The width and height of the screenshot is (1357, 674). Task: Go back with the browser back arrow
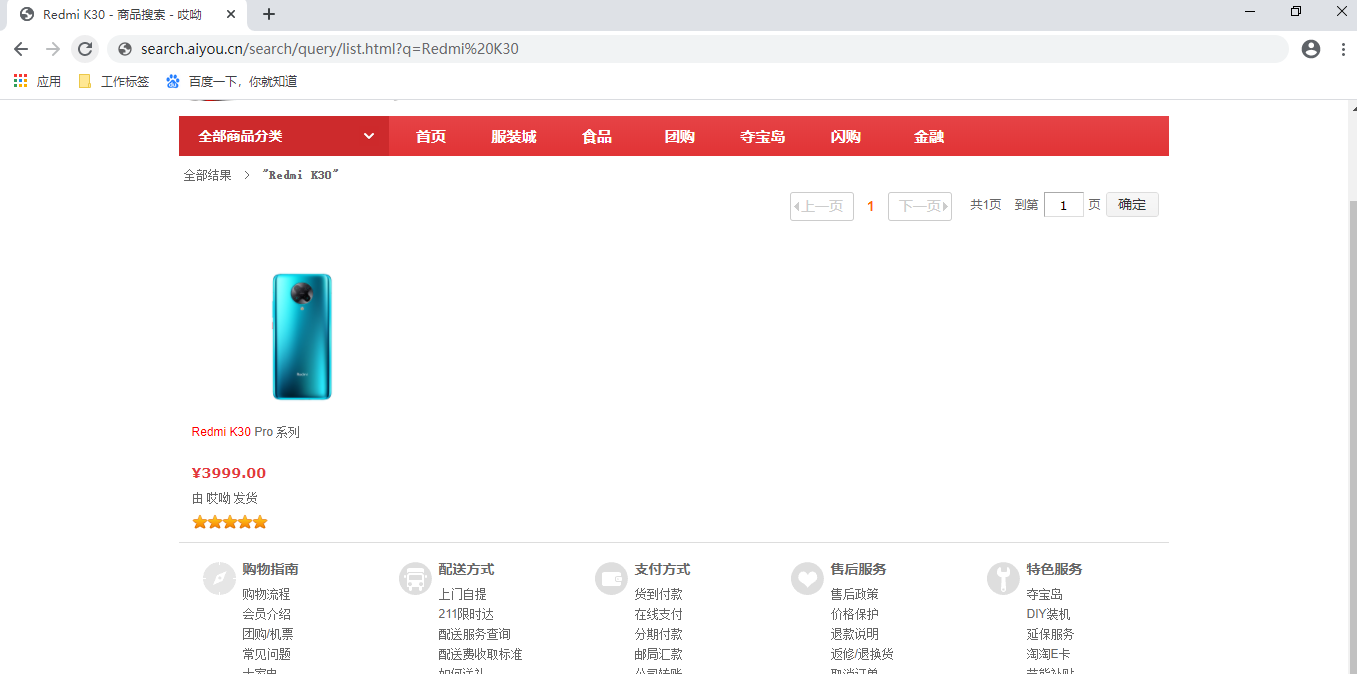coord(21,49)
